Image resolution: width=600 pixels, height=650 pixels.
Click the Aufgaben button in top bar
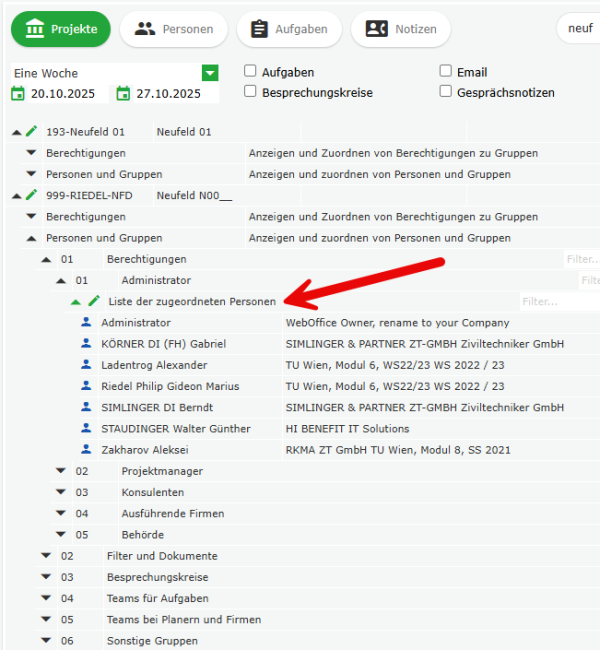(x=288, y=29)
